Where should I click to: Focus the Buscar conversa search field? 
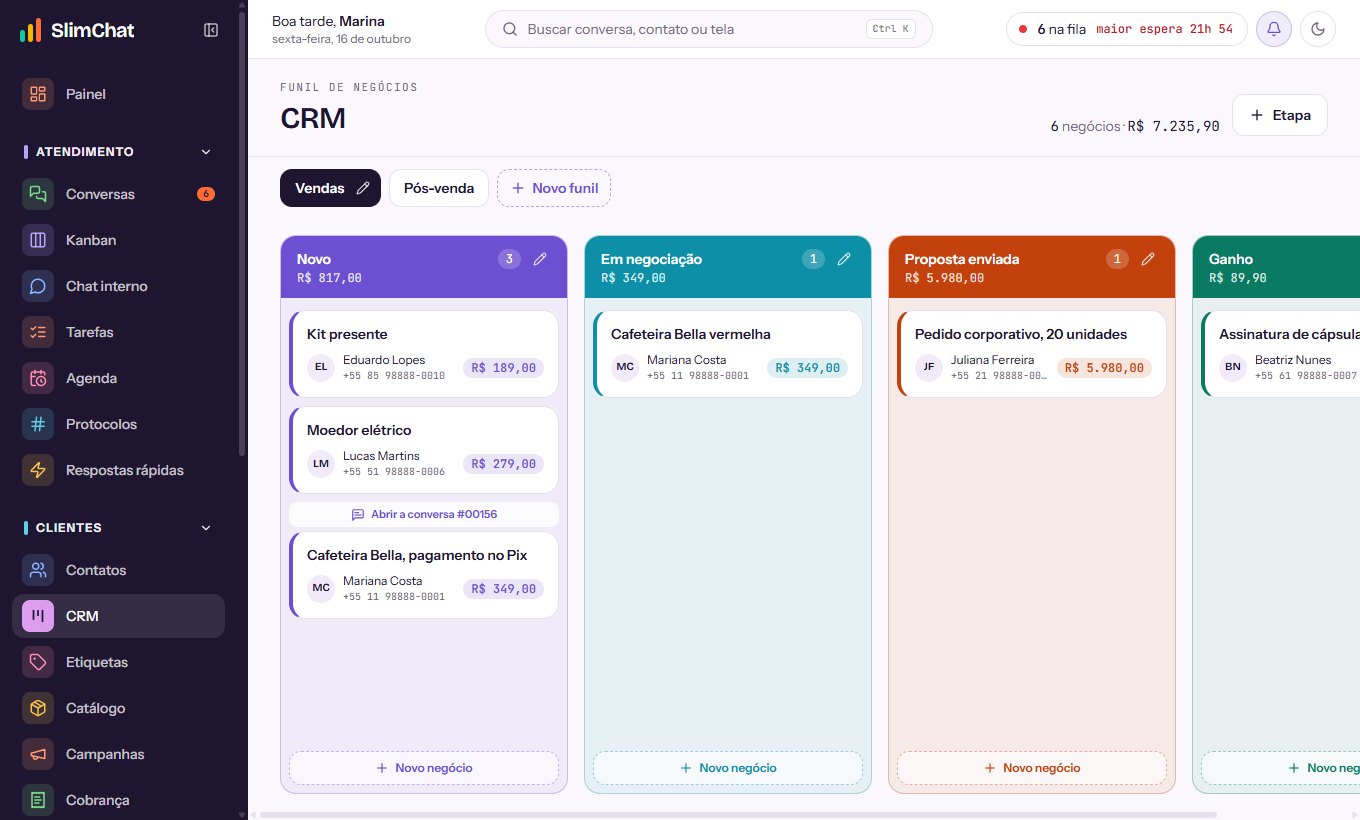coord(709,29)
